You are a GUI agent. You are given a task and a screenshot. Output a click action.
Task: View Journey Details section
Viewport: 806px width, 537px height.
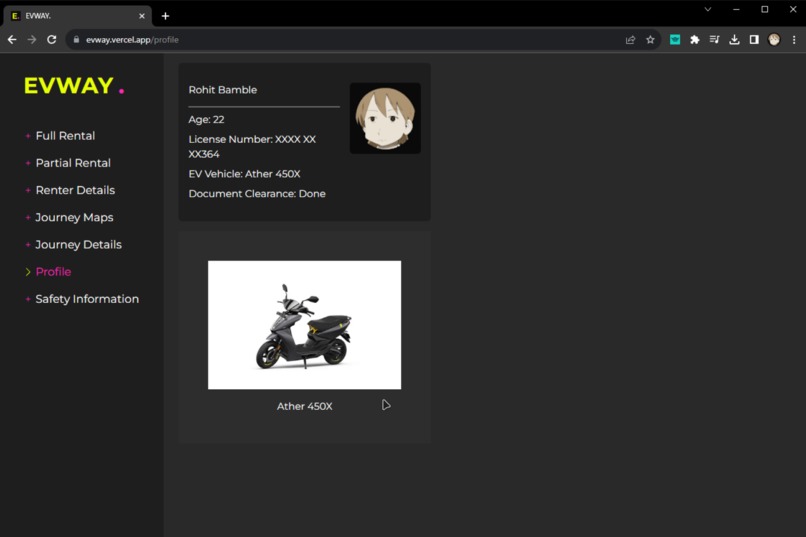[x=78, y=245]
